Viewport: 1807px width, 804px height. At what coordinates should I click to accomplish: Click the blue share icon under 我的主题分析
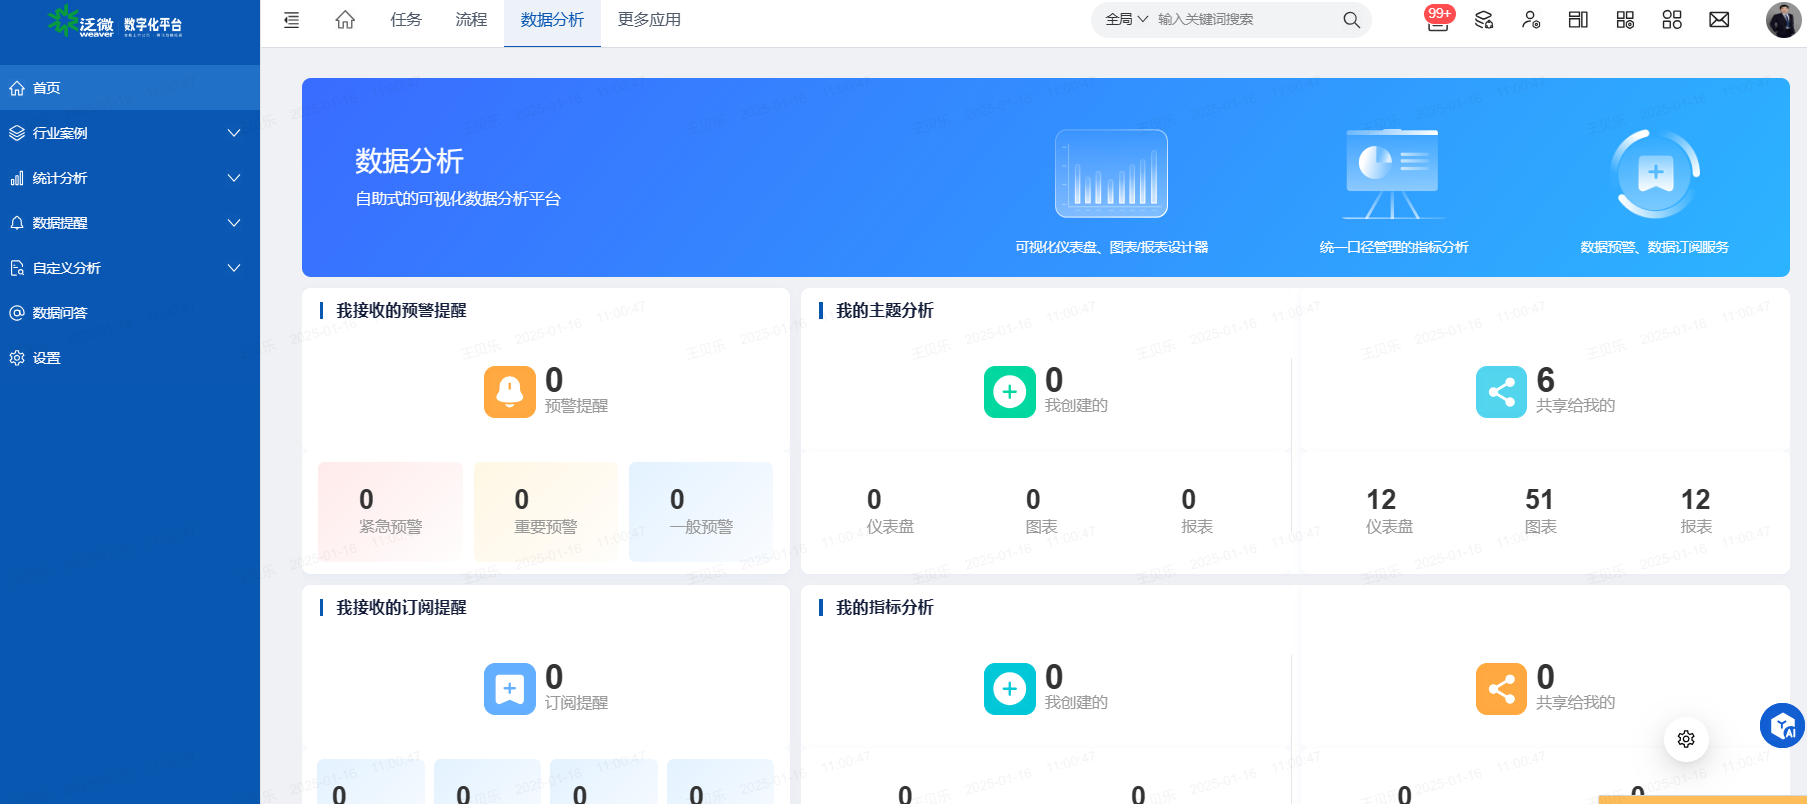1502,391
